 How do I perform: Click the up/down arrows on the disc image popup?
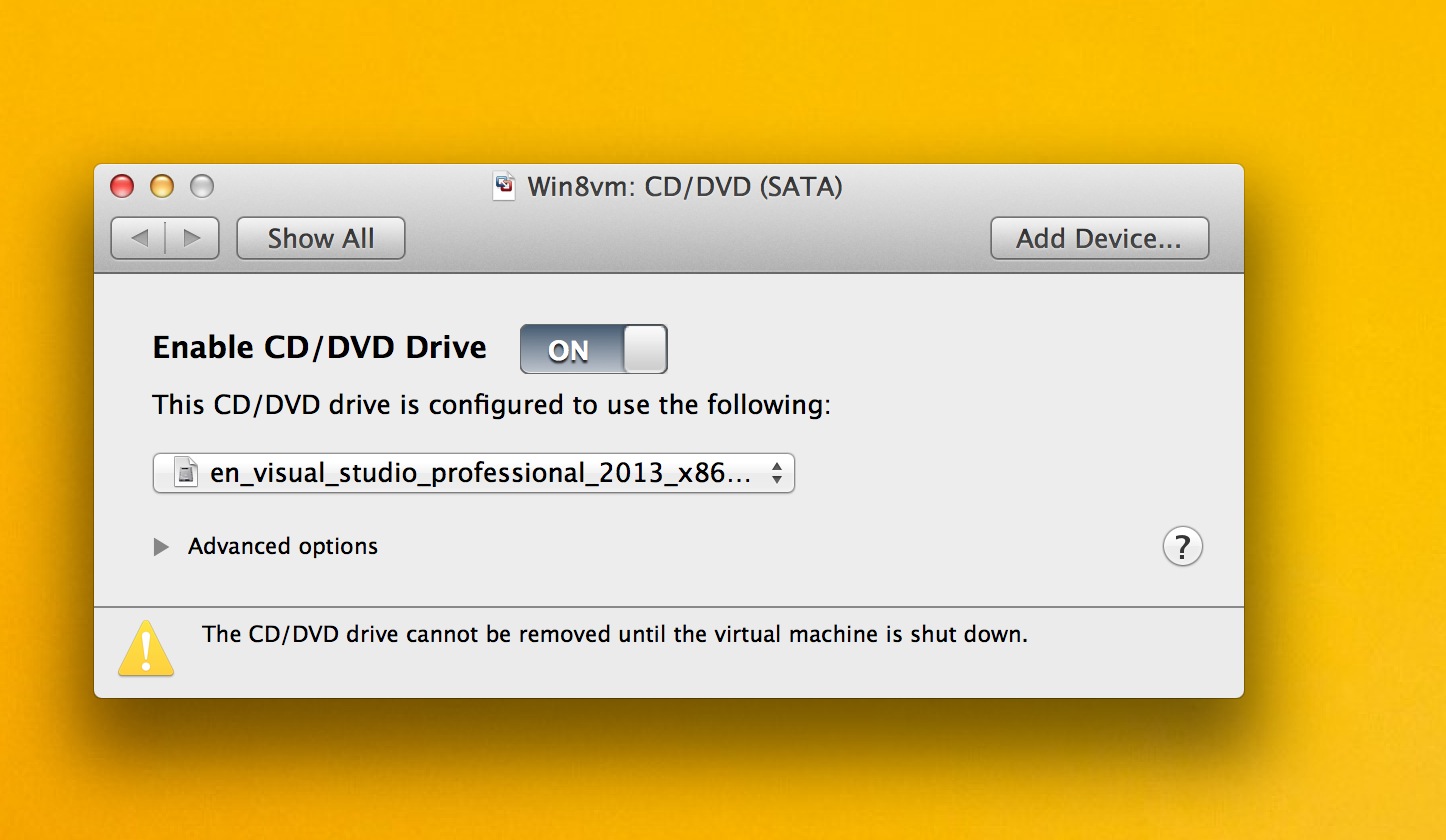tap(777, 474)
